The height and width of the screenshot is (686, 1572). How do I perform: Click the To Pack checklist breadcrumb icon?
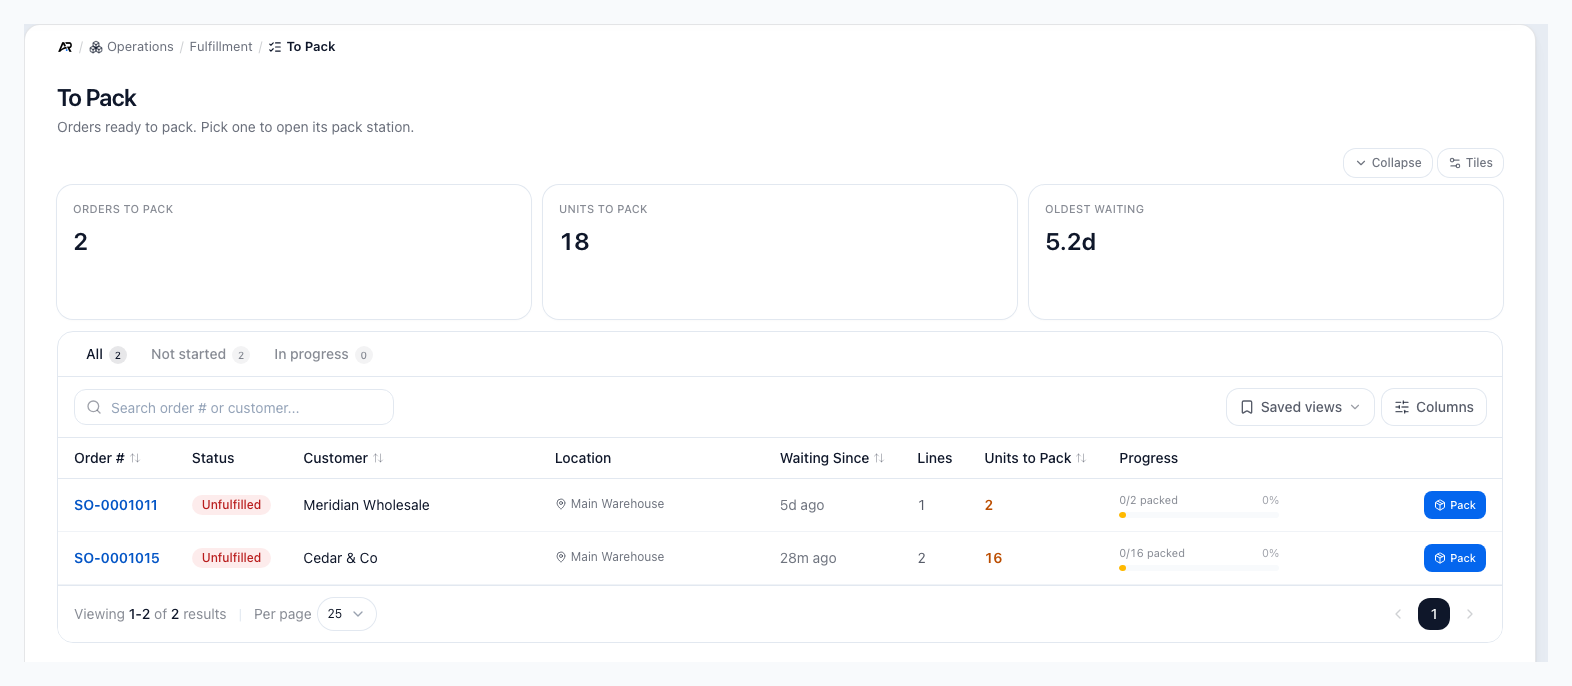(275, 47)
